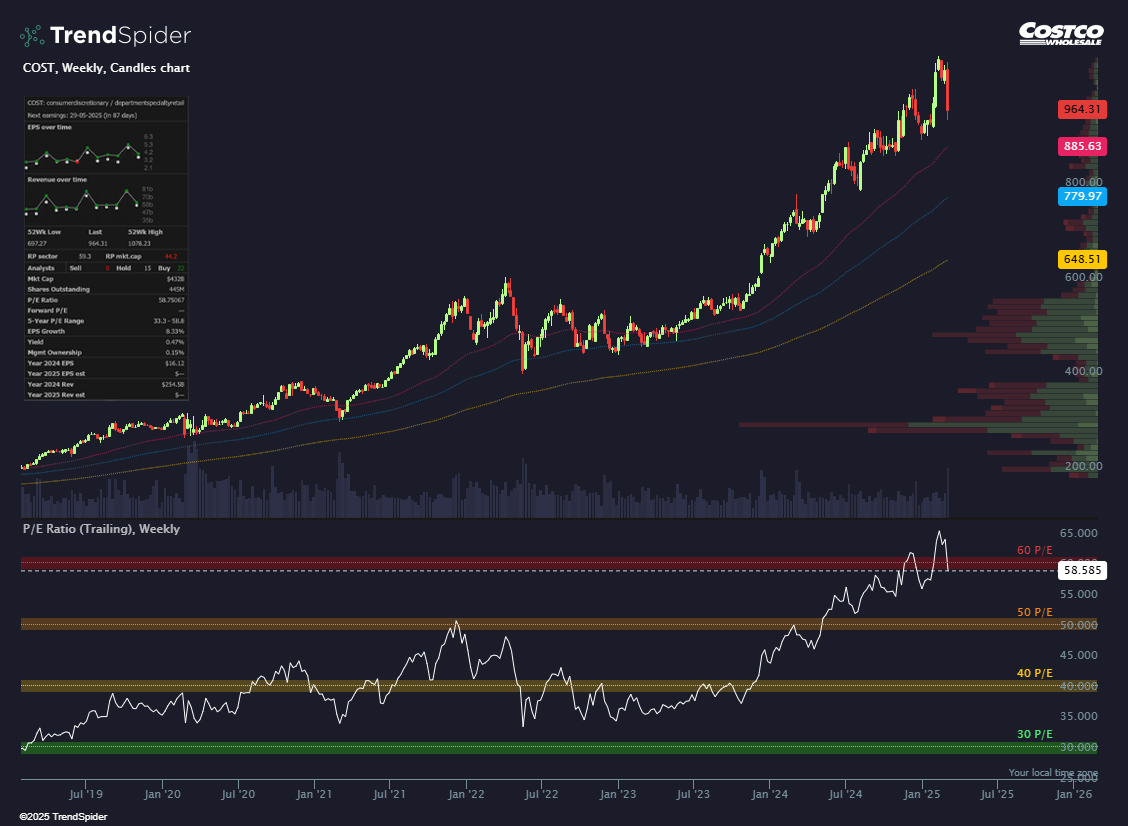
Task: Click the 40 P/E level label
Action: click(1034, 673)
